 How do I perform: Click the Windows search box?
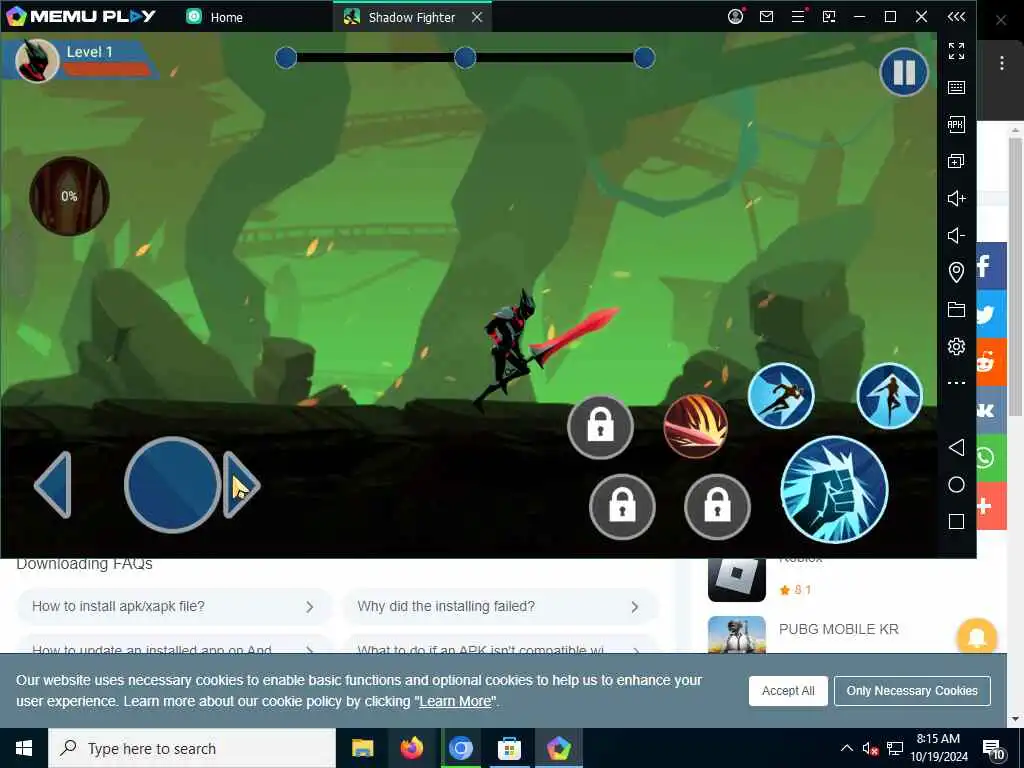click(192, 748)
